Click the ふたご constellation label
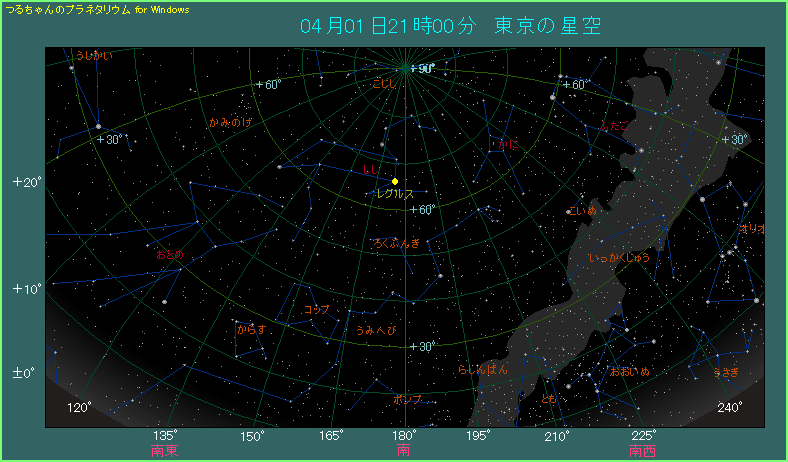The height and width of the screenshot is (462, 788). point(615,125)
